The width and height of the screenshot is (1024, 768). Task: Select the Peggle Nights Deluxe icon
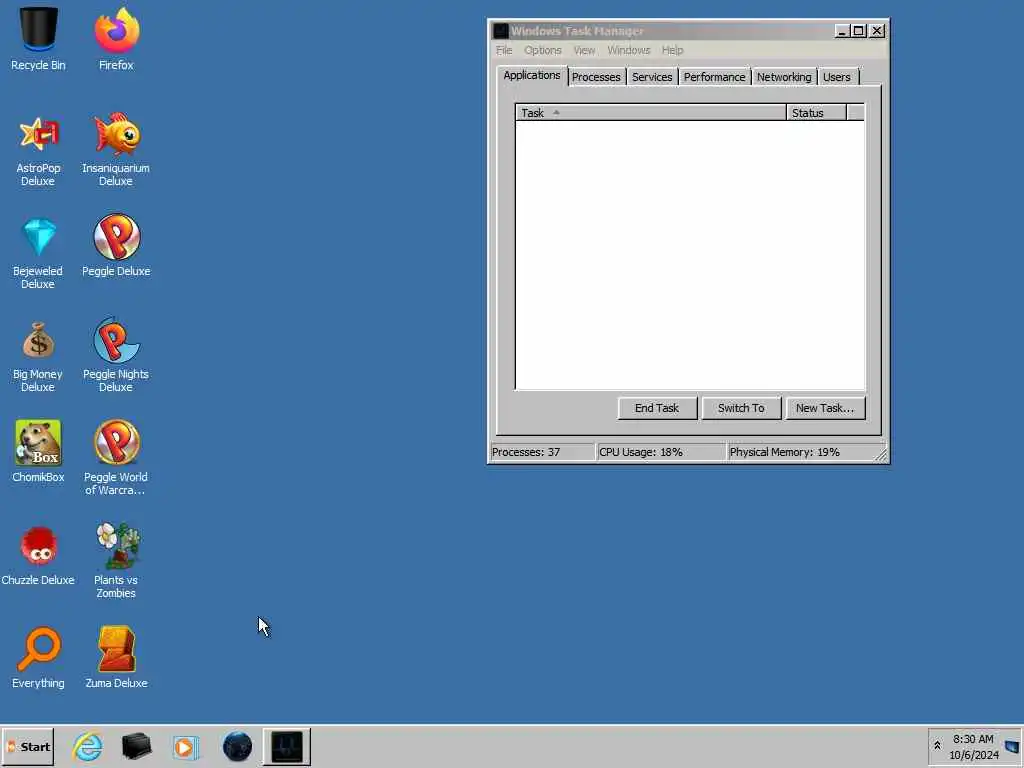pos(116,355)
